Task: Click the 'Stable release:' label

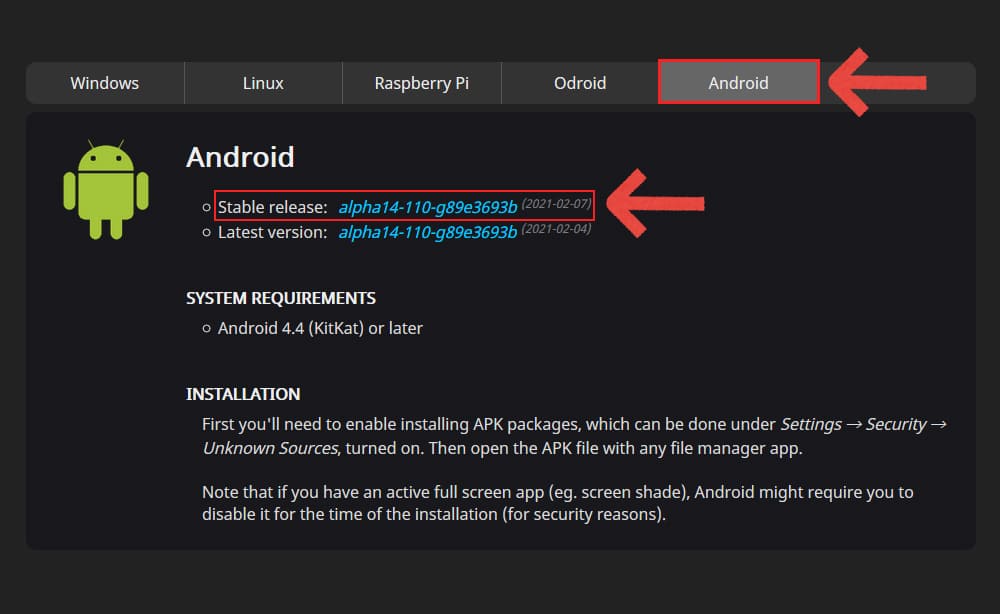Action: click(x=272, y=207)
